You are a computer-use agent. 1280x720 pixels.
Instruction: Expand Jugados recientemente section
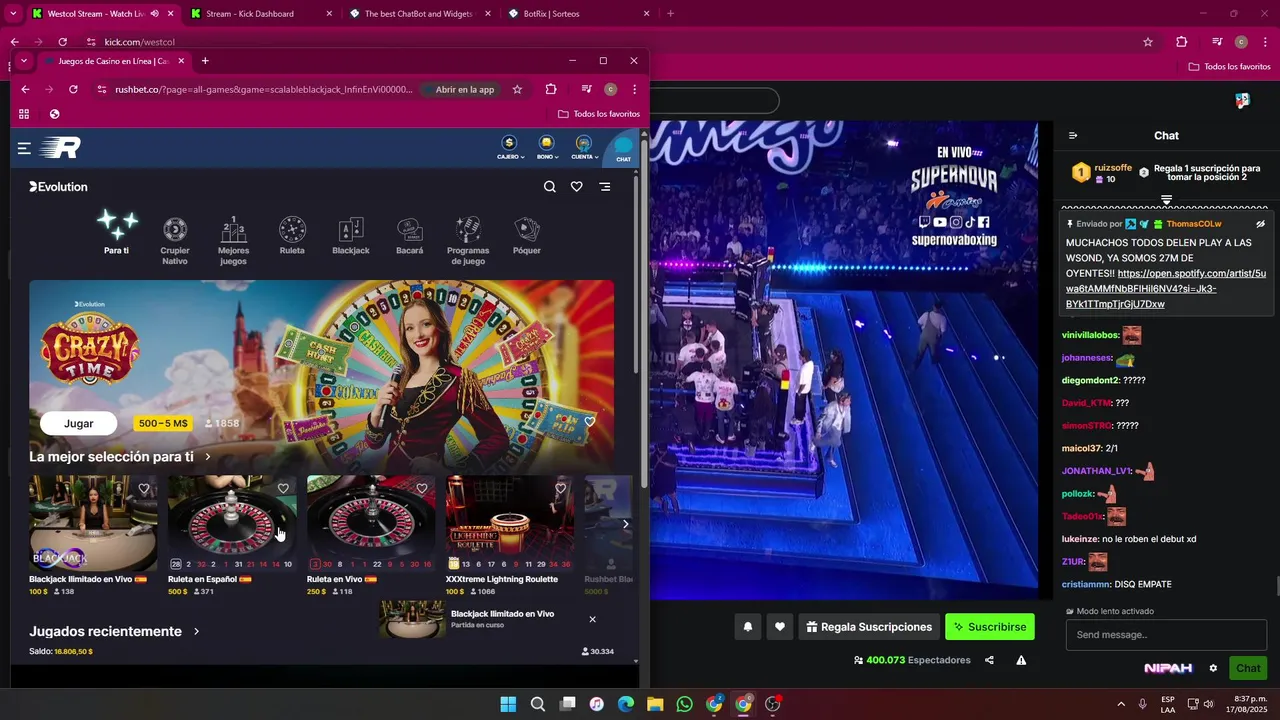point(196,632)
